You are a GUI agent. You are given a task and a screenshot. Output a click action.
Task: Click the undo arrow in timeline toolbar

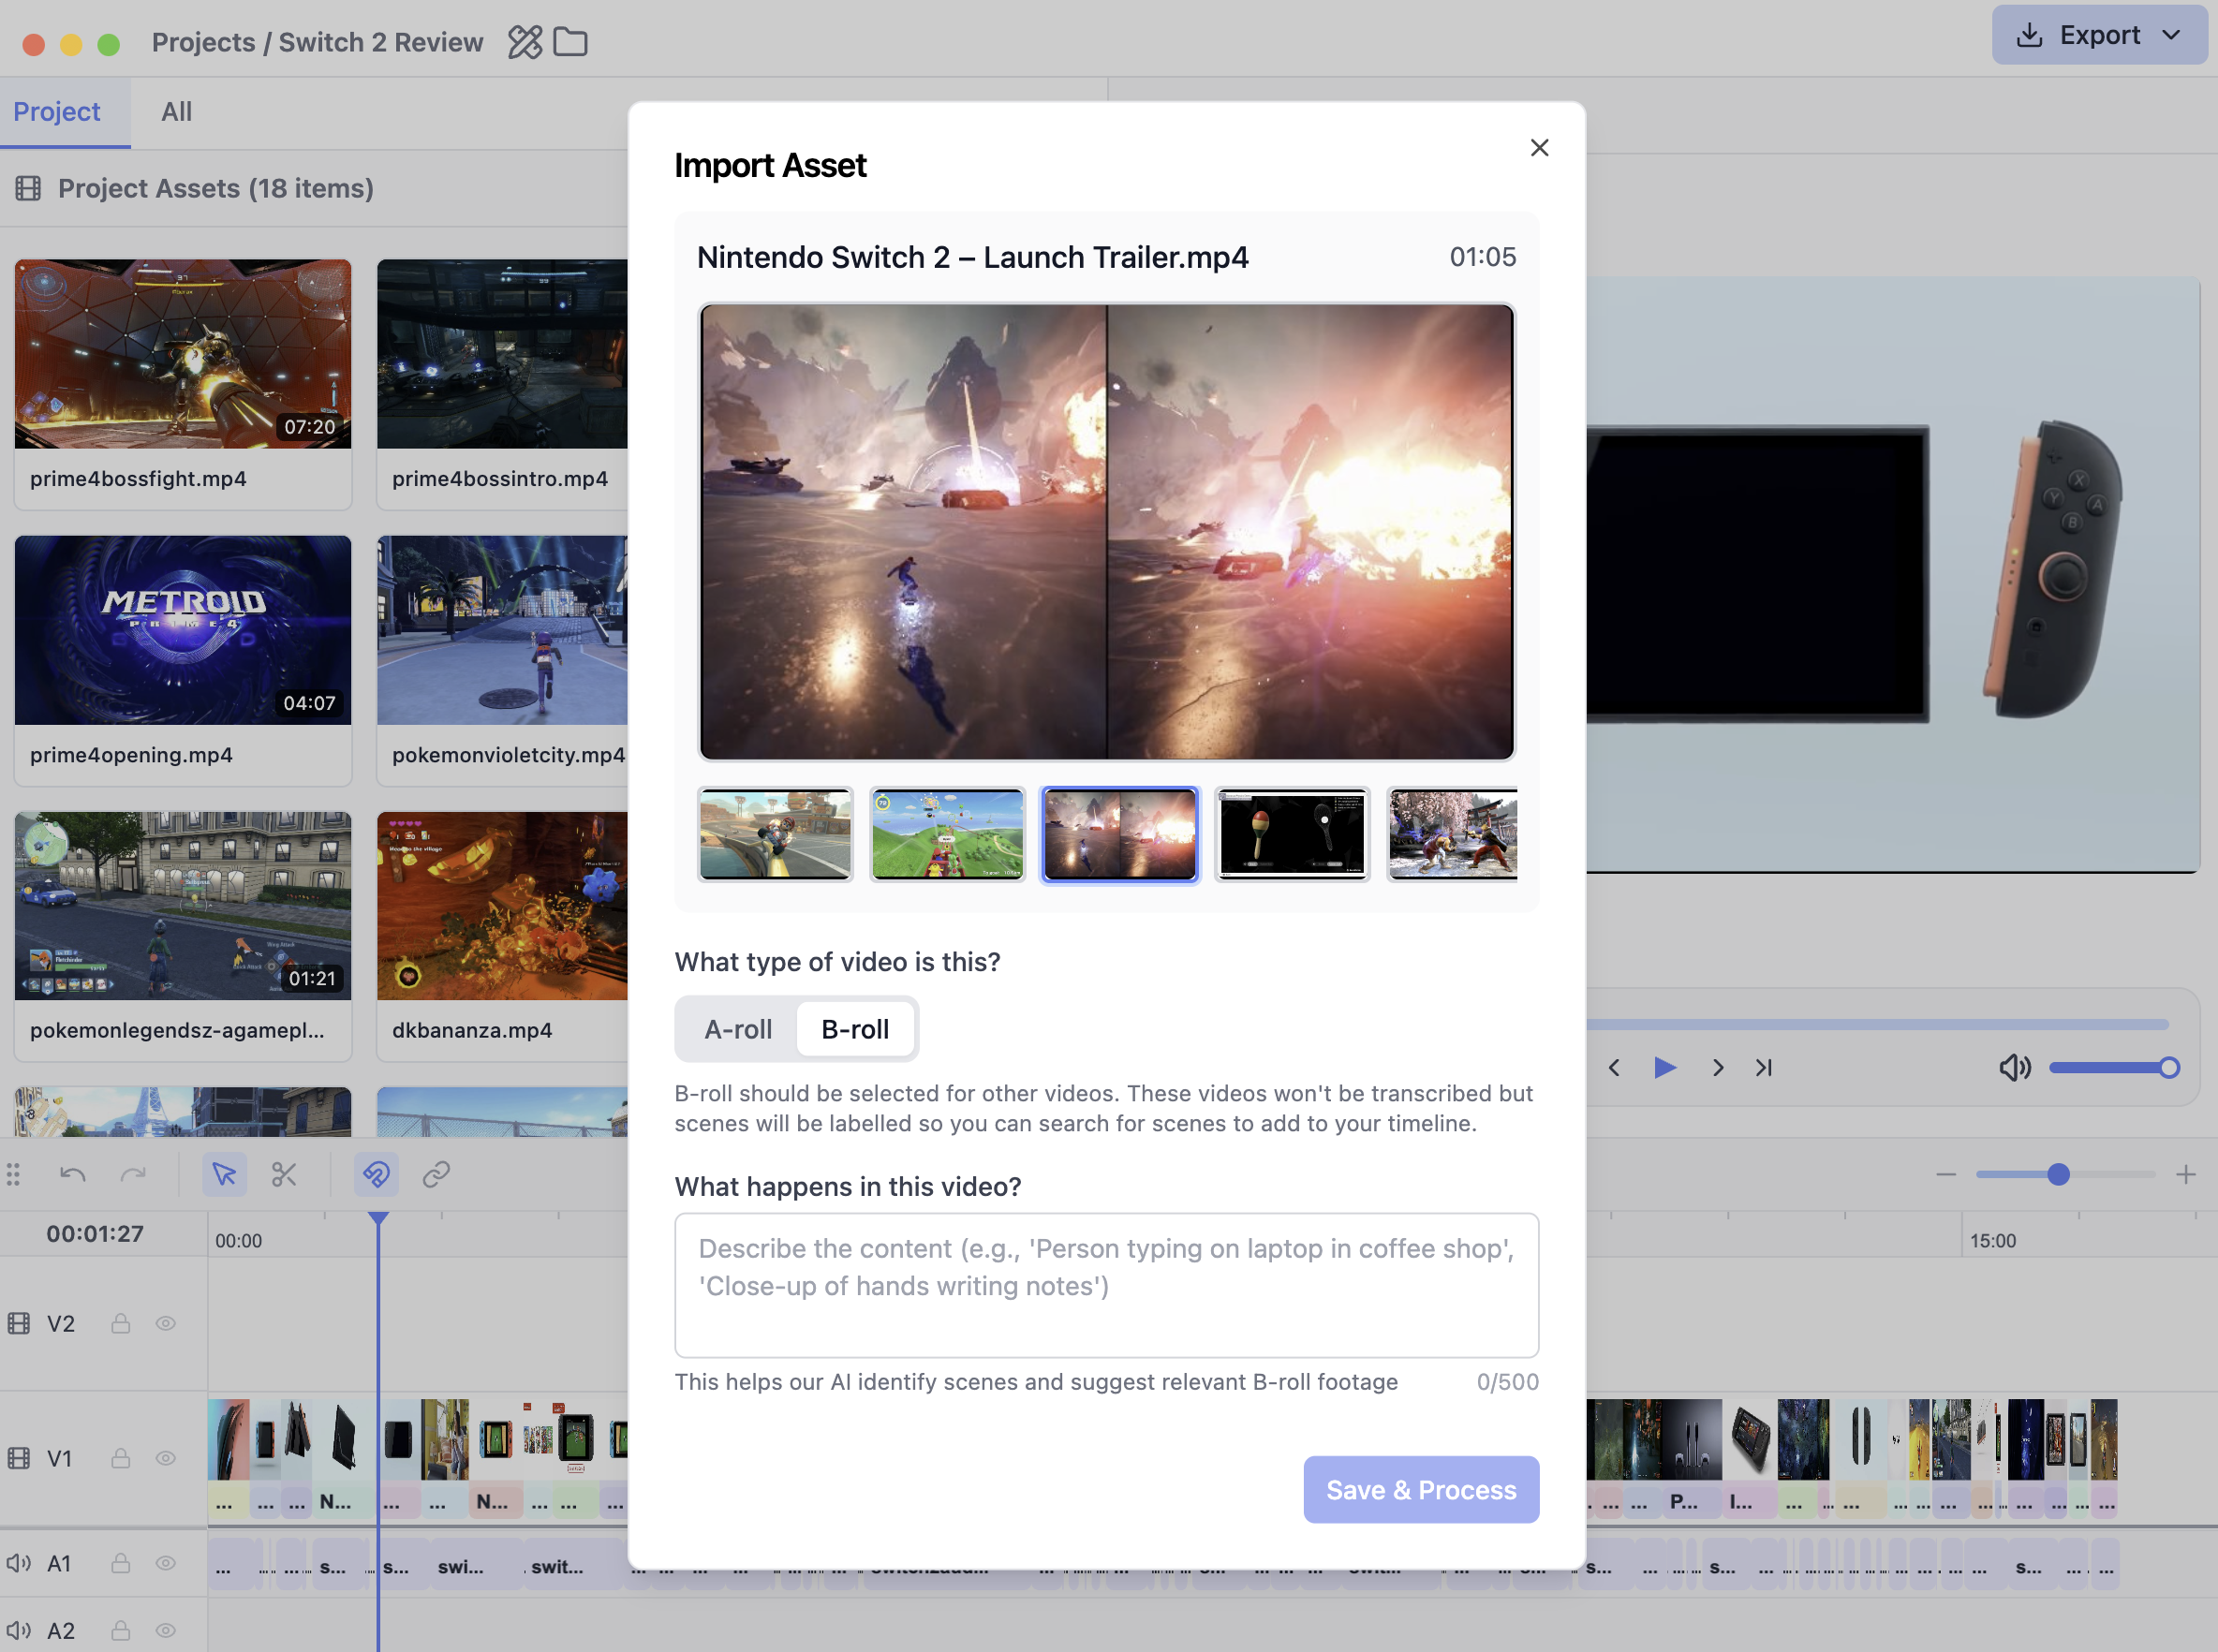point(72,1174)
